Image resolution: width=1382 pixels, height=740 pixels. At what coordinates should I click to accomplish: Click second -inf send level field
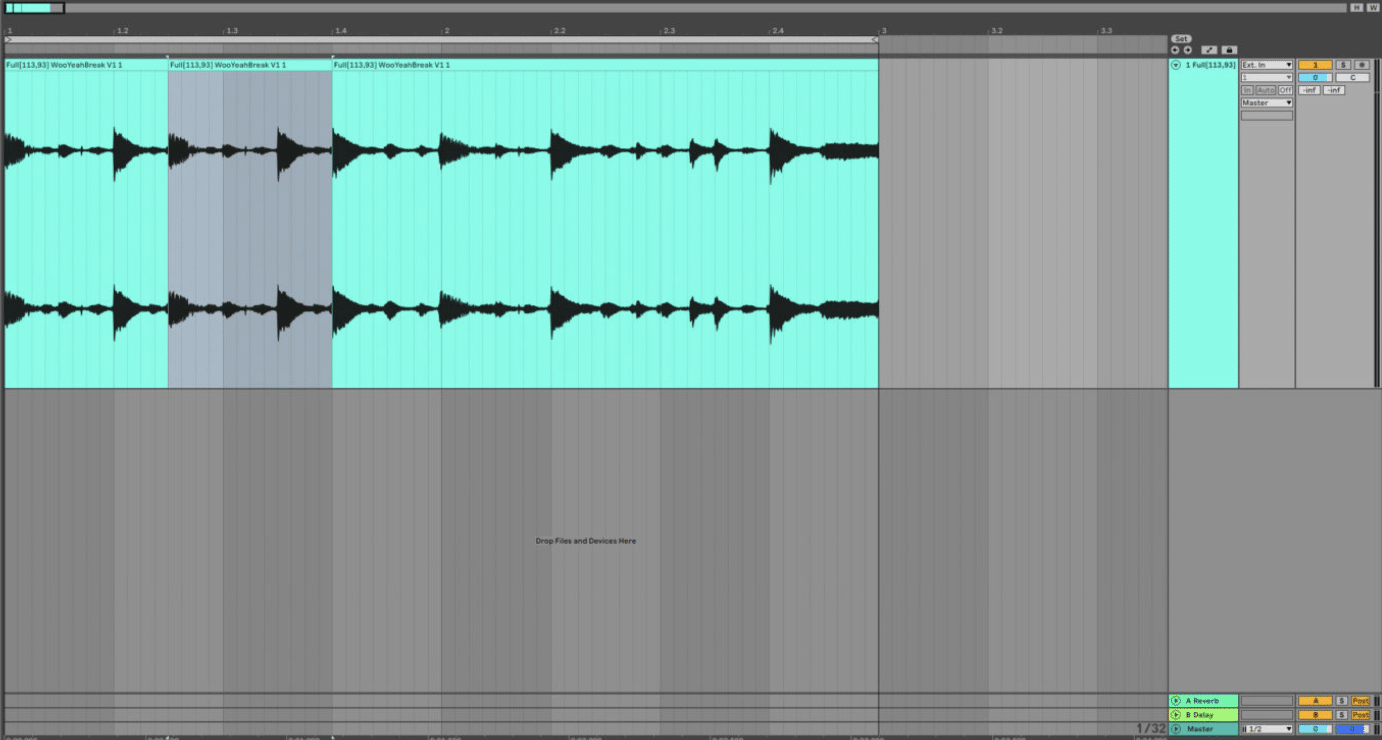[1334, 90]
